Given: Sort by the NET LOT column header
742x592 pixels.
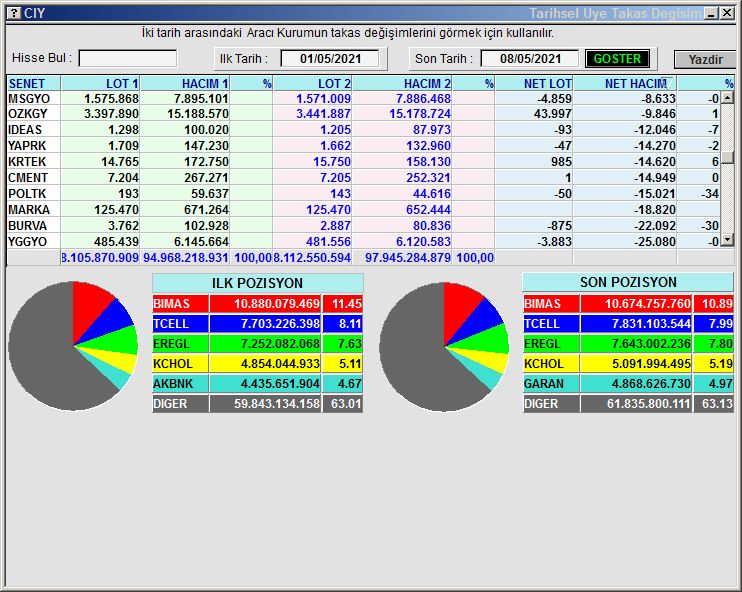Looking at the screenshot, I should [x=535, y=84].
